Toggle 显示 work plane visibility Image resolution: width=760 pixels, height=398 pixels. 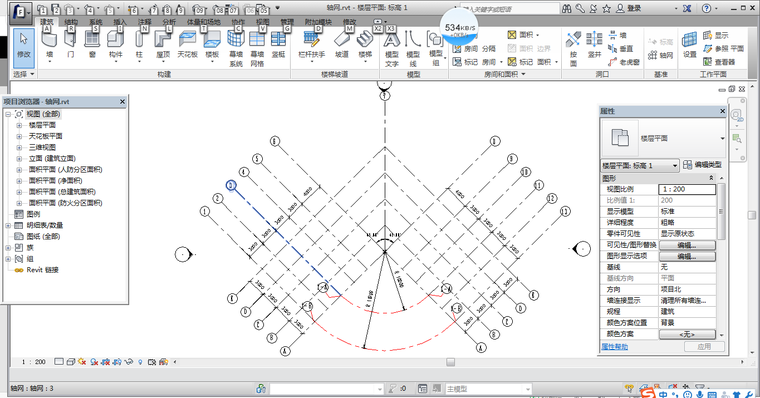[x=716, y=35]
